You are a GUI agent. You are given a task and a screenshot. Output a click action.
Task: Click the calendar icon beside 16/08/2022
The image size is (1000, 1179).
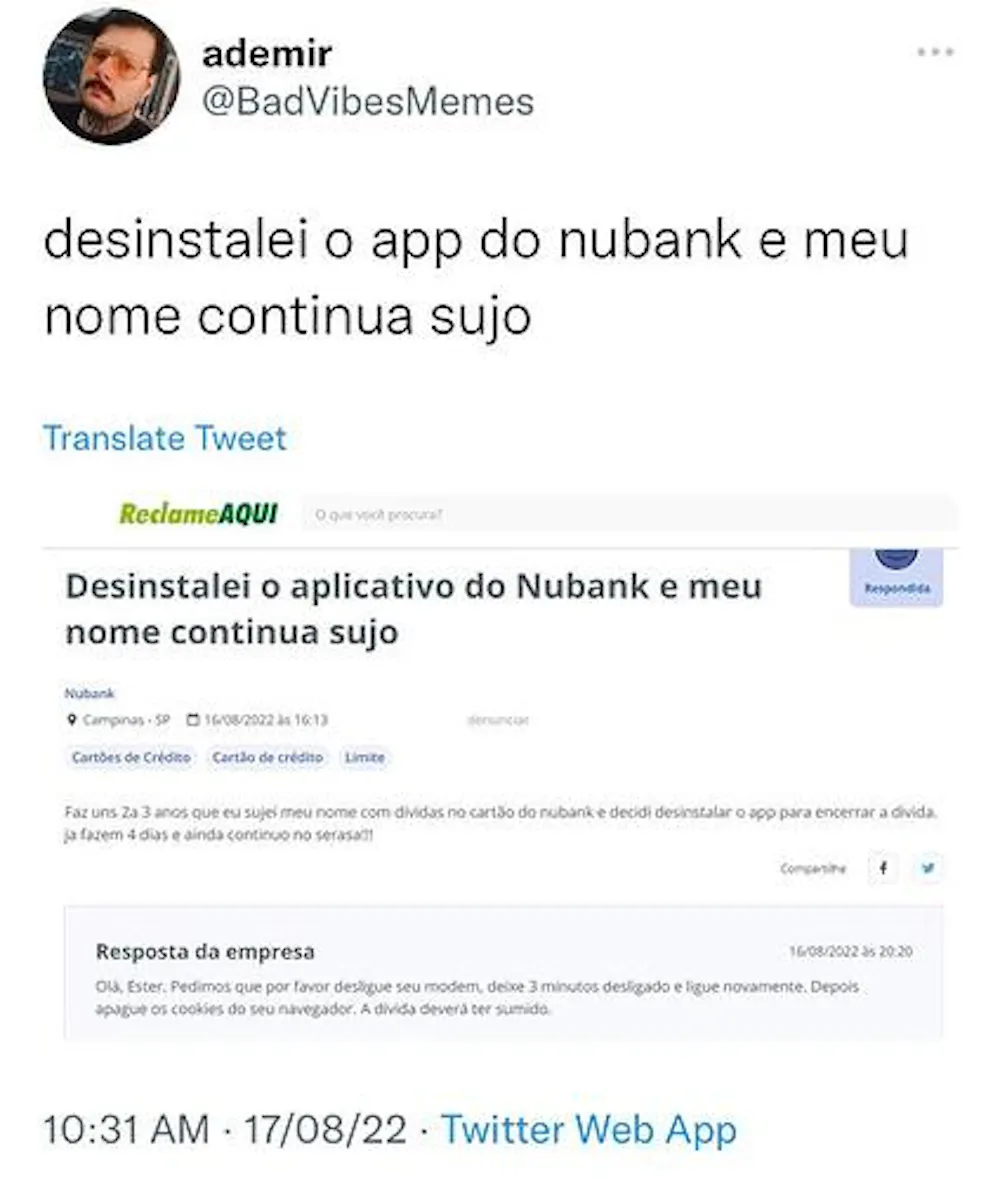193,720
